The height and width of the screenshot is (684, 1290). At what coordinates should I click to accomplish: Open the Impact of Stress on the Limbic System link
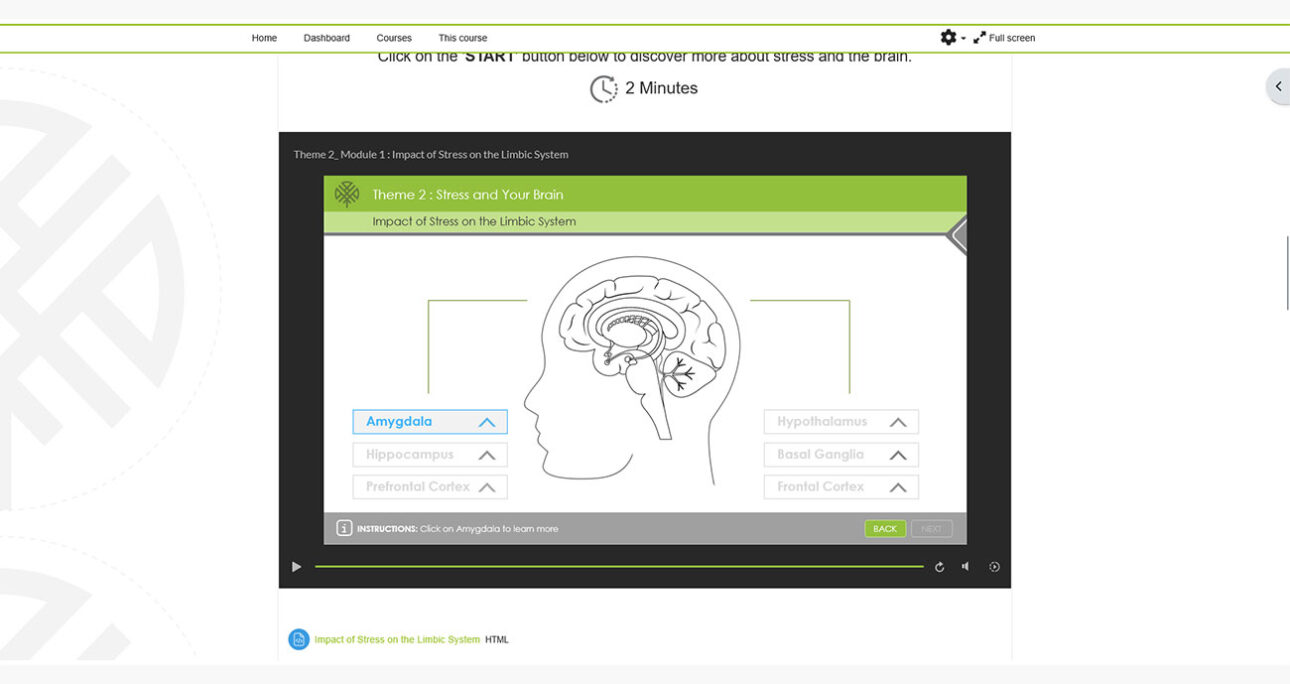click(x=396, y=638)
